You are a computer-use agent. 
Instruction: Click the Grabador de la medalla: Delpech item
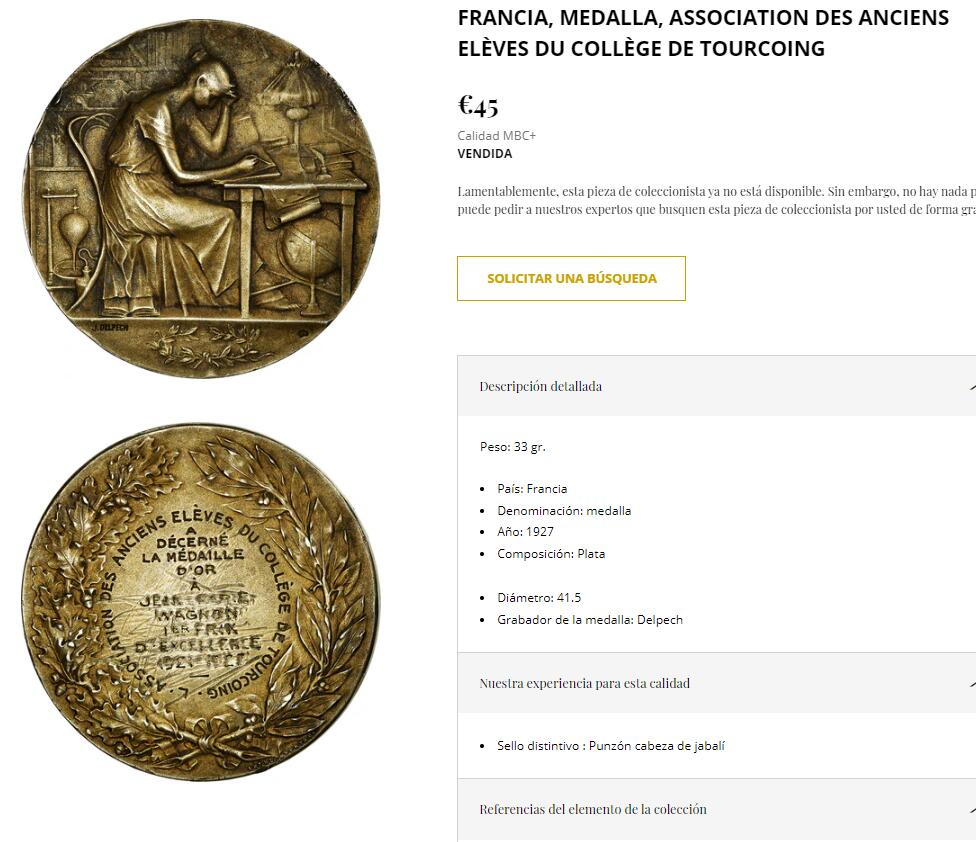(x=590, y=620)
